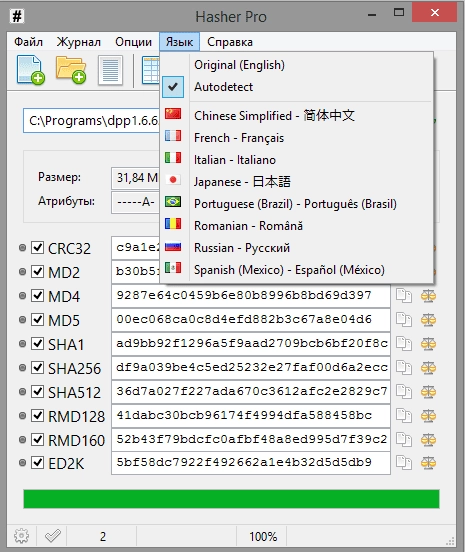Copy the SHA256 hash value
Viewport: 465px width, 552px height.
pos(404,368)
